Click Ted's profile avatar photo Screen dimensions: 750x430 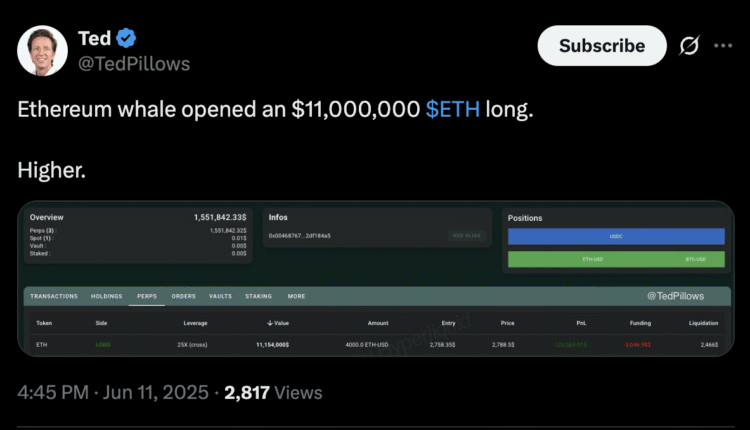[x=43, y=48]
